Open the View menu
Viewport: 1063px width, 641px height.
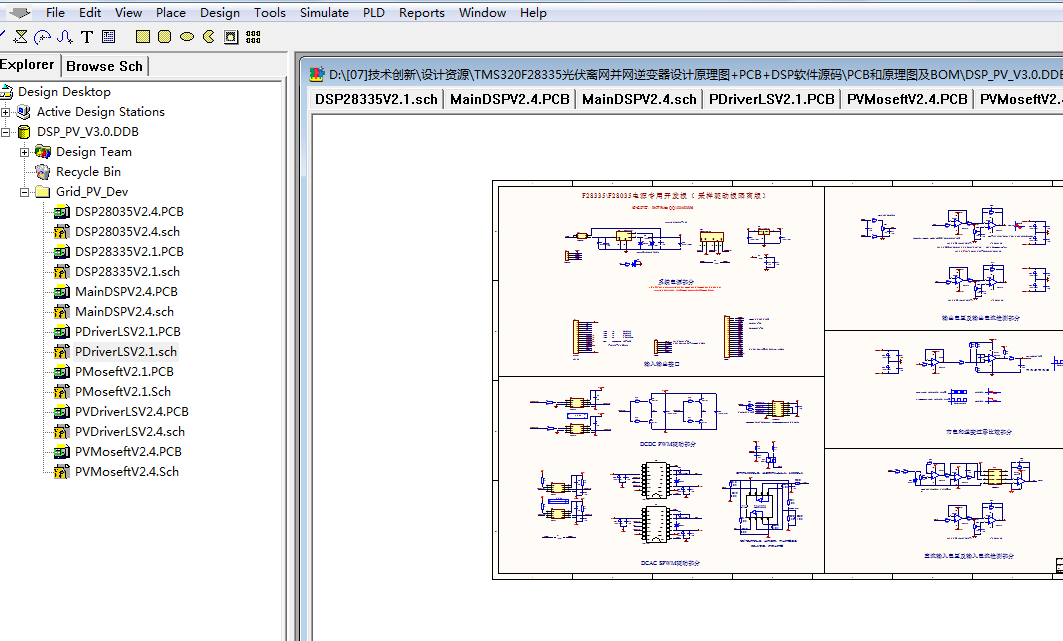(128, 12)
